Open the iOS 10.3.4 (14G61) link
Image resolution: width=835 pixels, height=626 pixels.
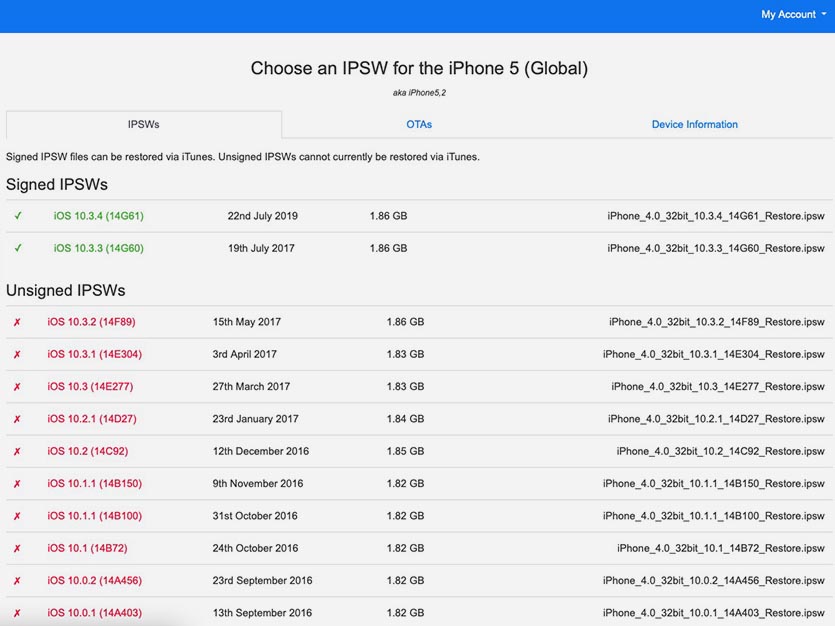[x=99, y=216]
